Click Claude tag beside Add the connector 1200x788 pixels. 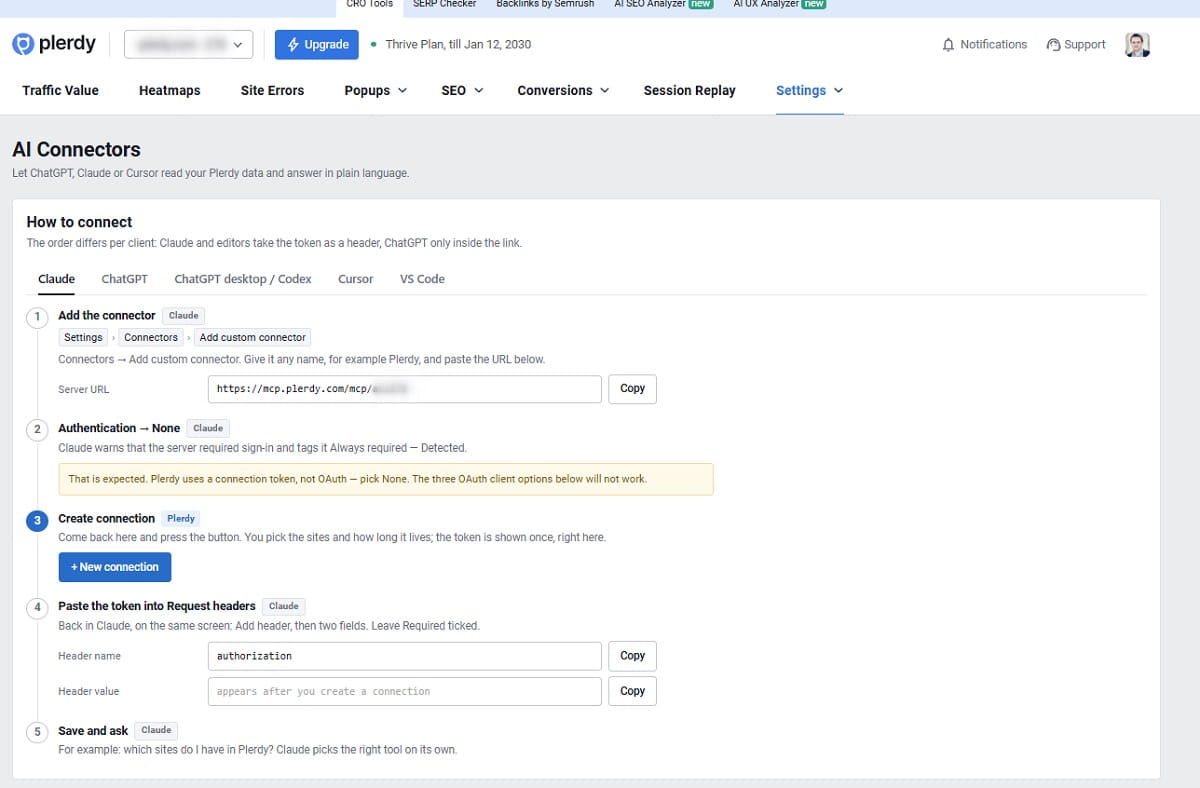click(184, 315)
